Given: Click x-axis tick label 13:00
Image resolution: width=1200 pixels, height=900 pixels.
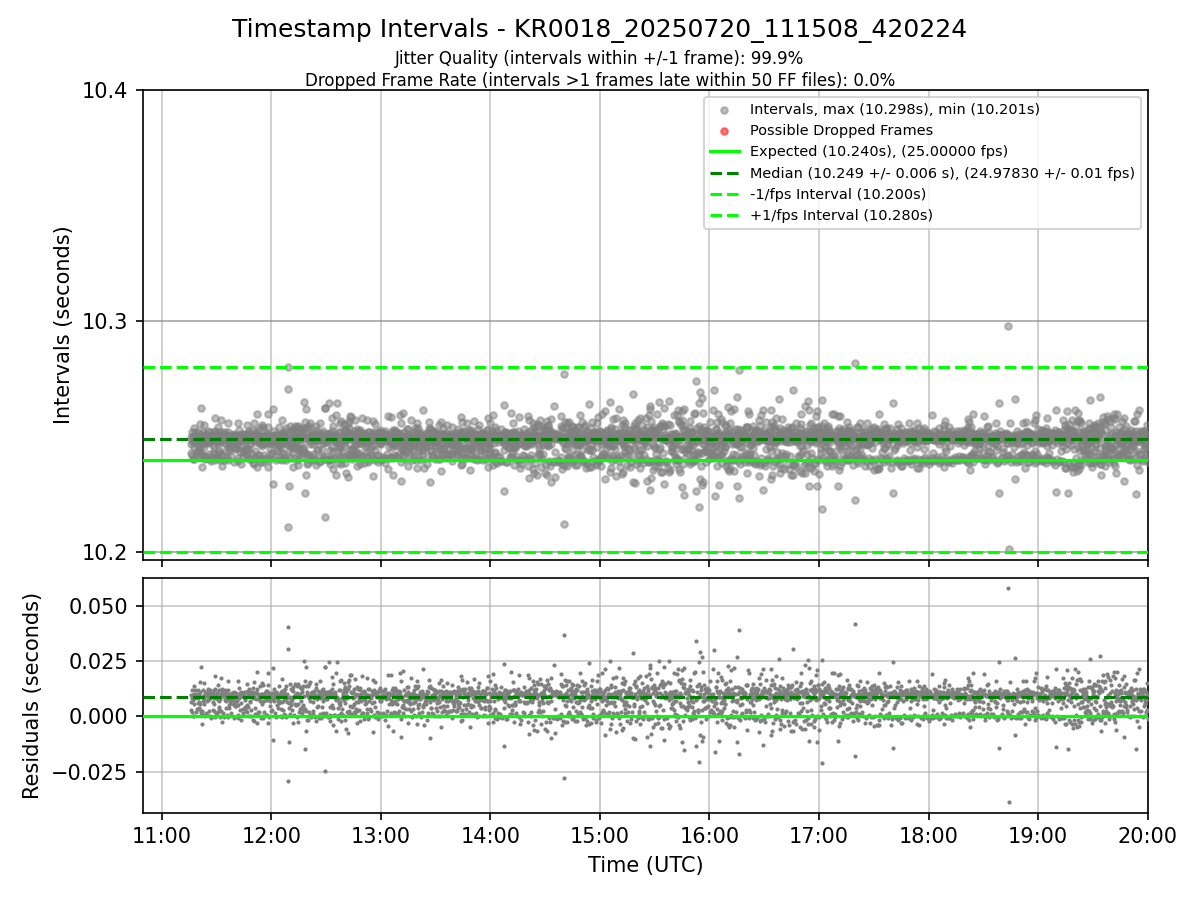Looking at the screenshot, I should [381, 835].
